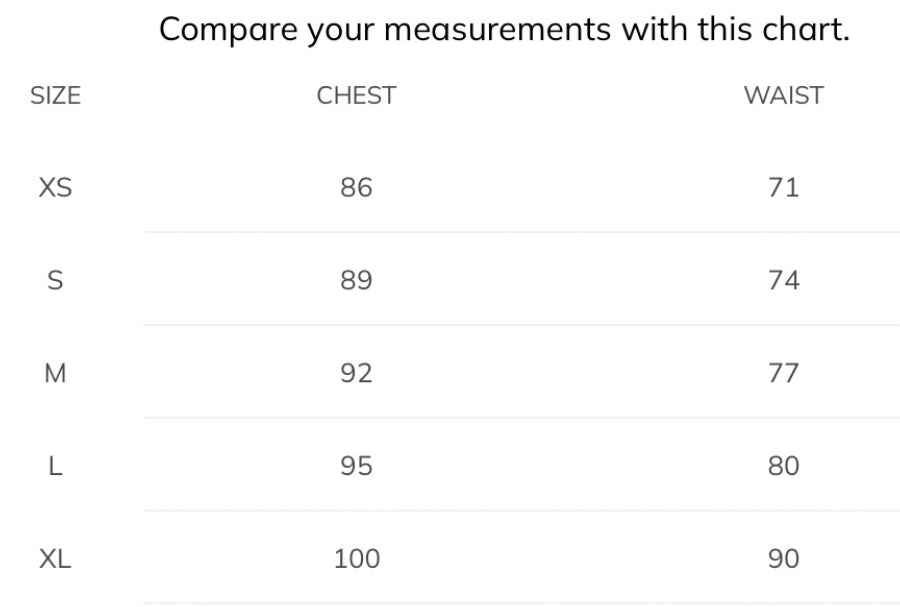Click the SIZE column header
This screenshot has width=900, height=607.
[55, 95]
